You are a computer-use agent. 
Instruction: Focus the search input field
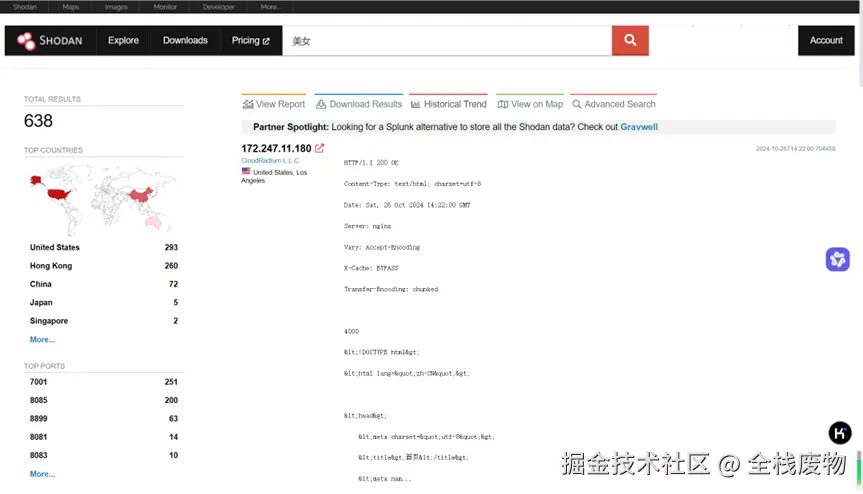[447, 40]
